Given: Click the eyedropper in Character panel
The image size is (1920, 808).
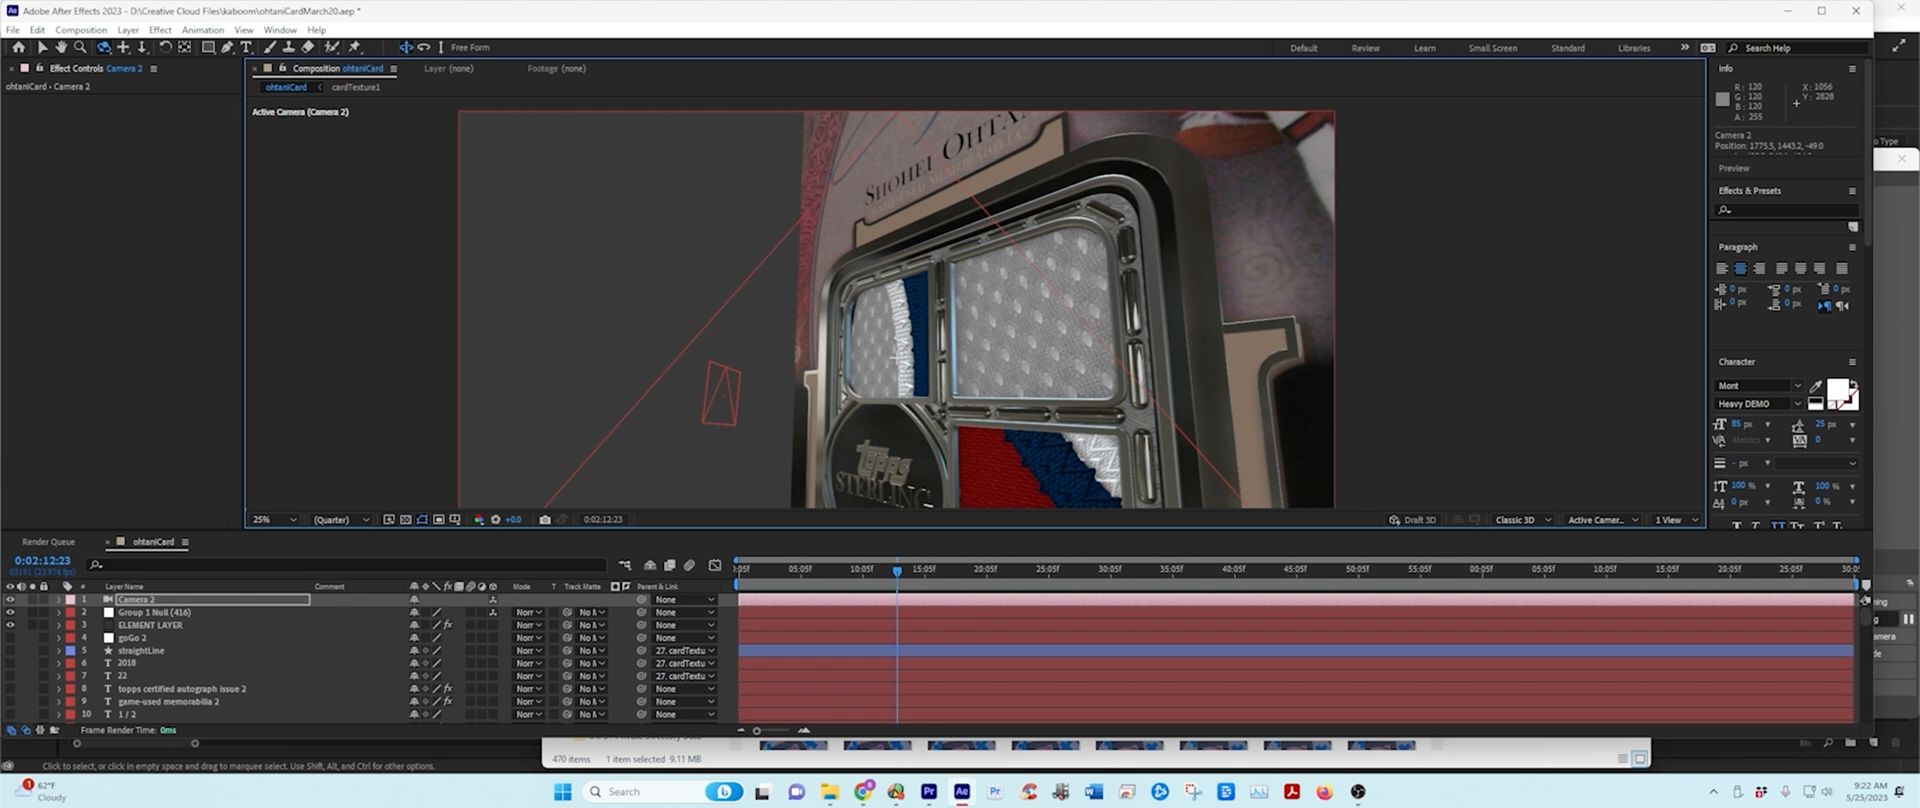Looking at the screenshot, I should tap(1816, 386).
